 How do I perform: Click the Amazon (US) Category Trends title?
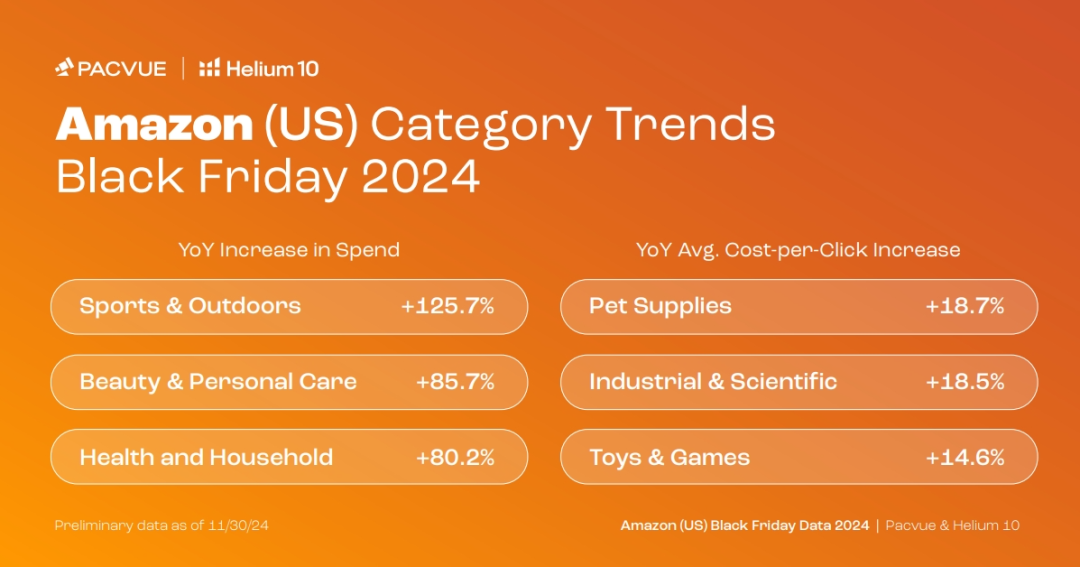click(x=415, y=125)
